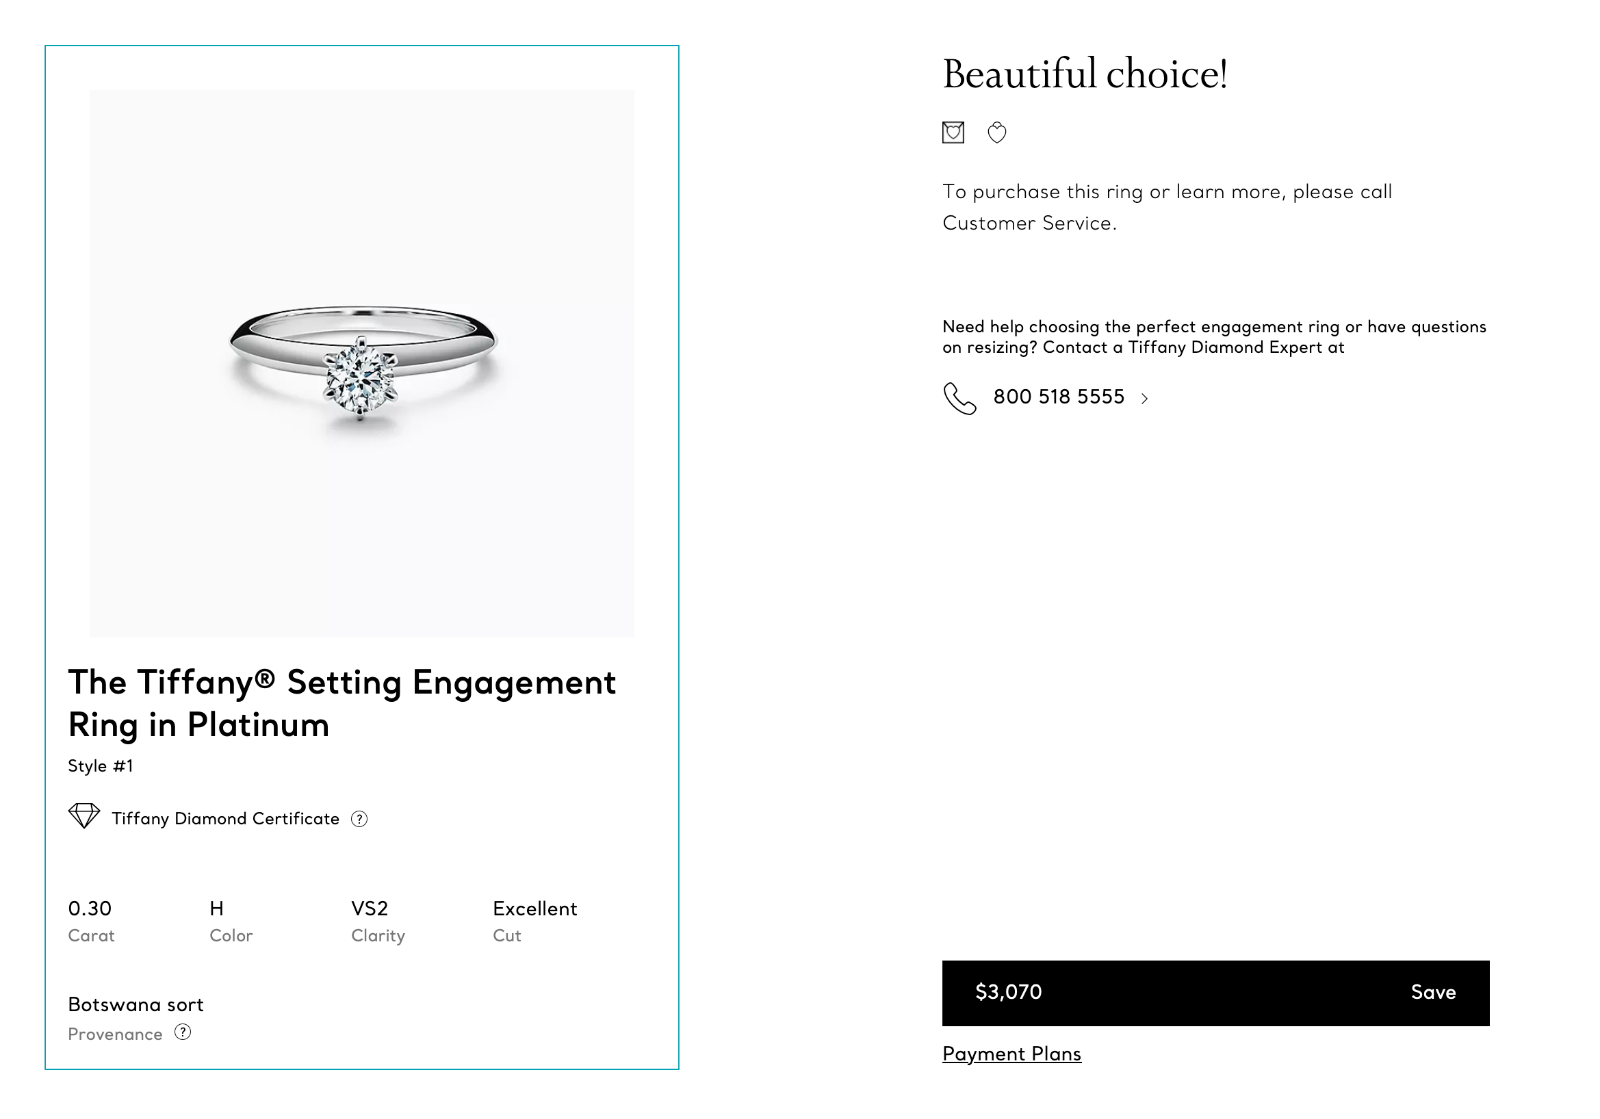Call 800 518 5555 phone number link

pos(1058,397)
